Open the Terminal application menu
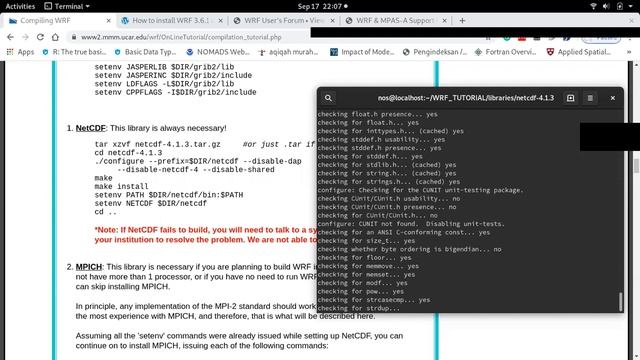This screenshot has width=640, height=360. pyautogui.click(x=67, y=6)
